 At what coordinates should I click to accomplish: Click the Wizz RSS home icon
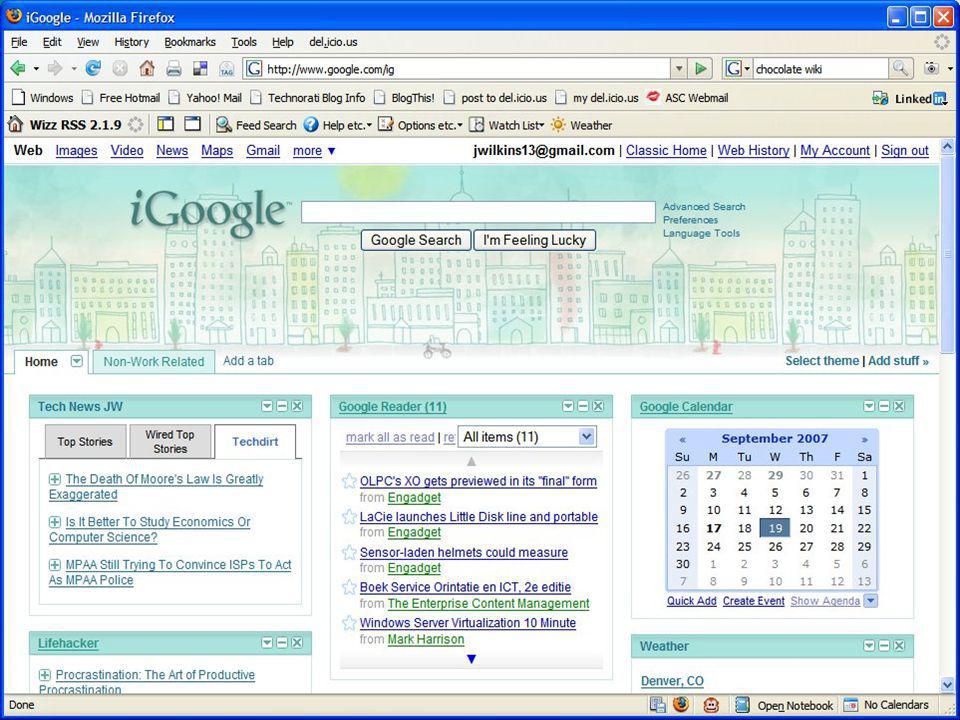pyautogui.click(x=15, y=125)
